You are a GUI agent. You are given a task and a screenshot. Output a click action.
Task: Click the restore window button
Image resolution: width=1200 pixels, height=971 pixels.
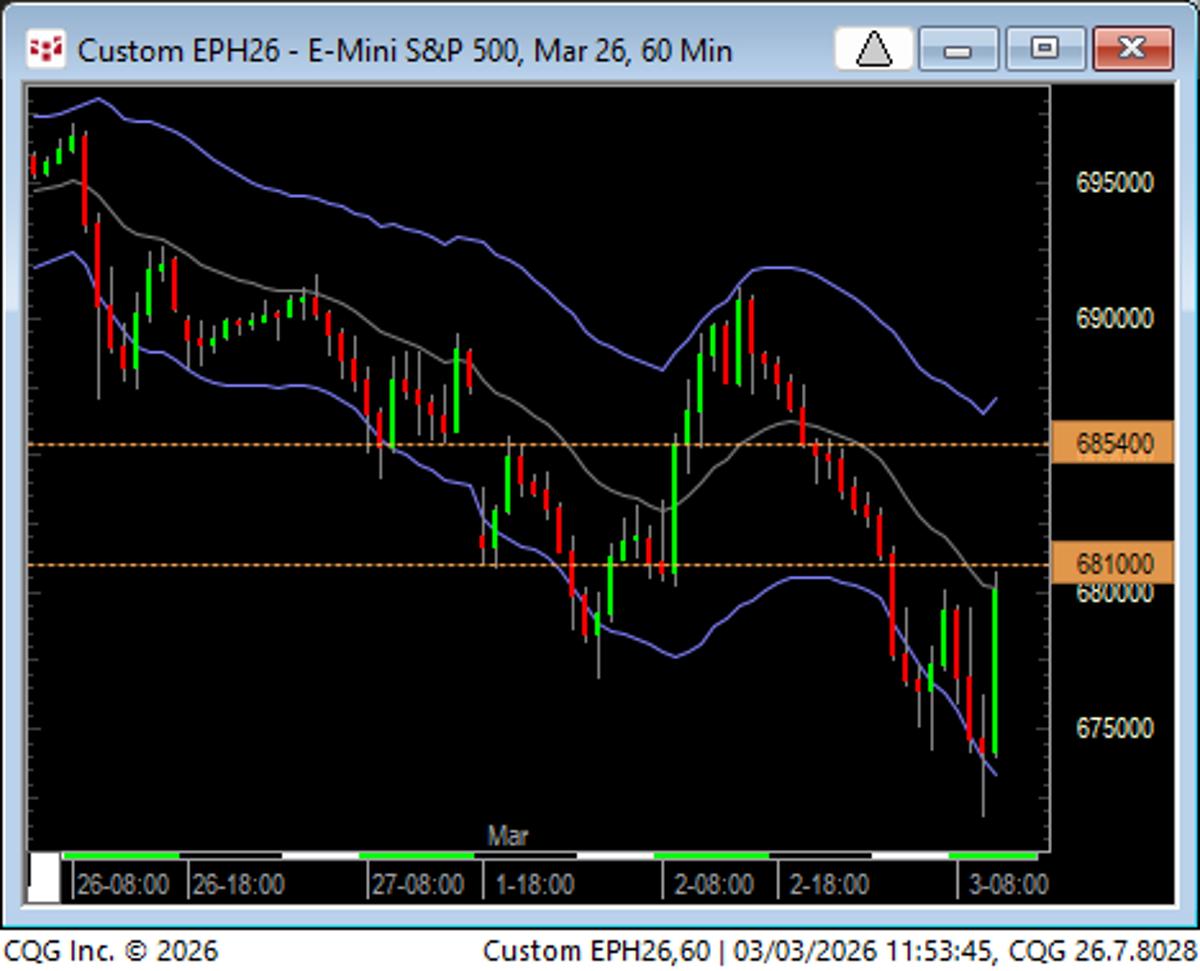pyautogui.click(x=1042, y=47)
